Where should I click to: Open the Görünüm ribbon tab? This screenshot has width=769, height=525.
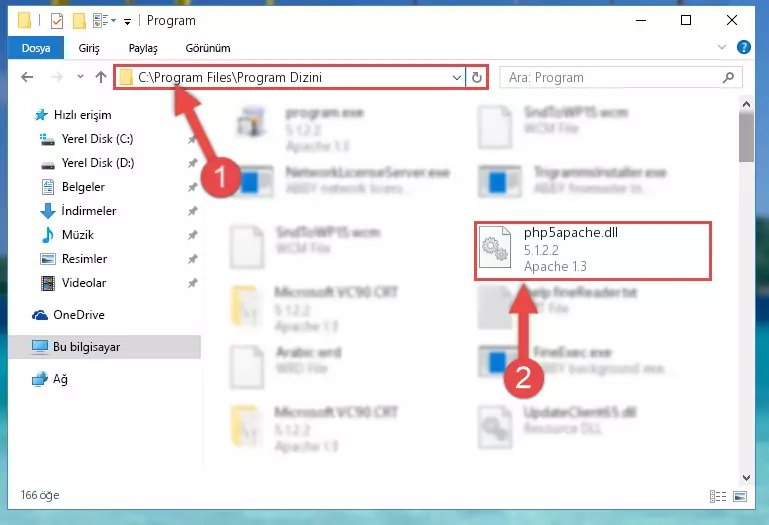[x=207, y=48]
